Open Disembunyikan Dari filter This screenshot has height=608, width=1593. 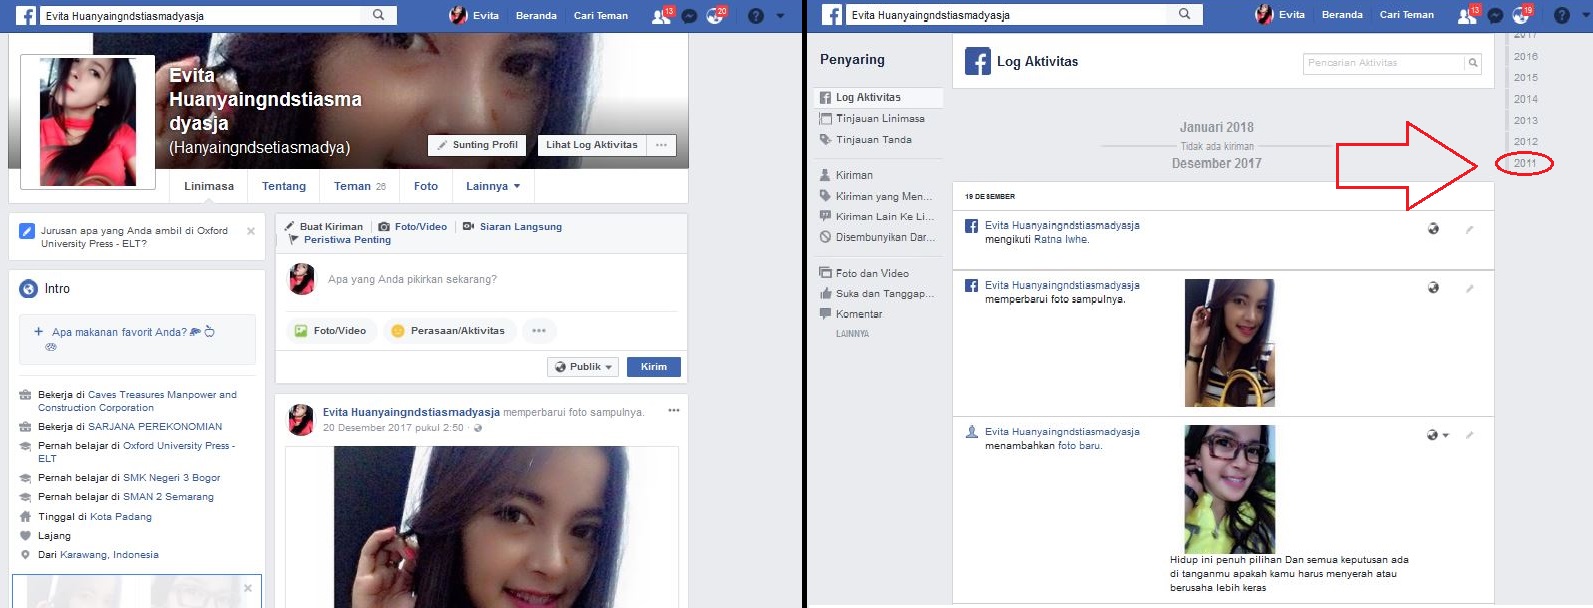pos(878,237)
